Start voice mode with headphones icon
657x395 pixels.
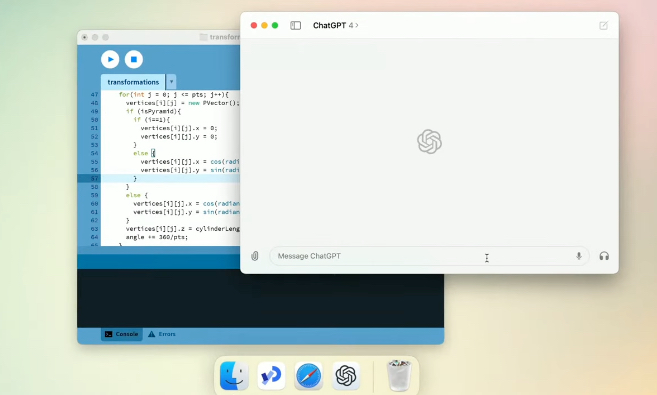(604, 256)
